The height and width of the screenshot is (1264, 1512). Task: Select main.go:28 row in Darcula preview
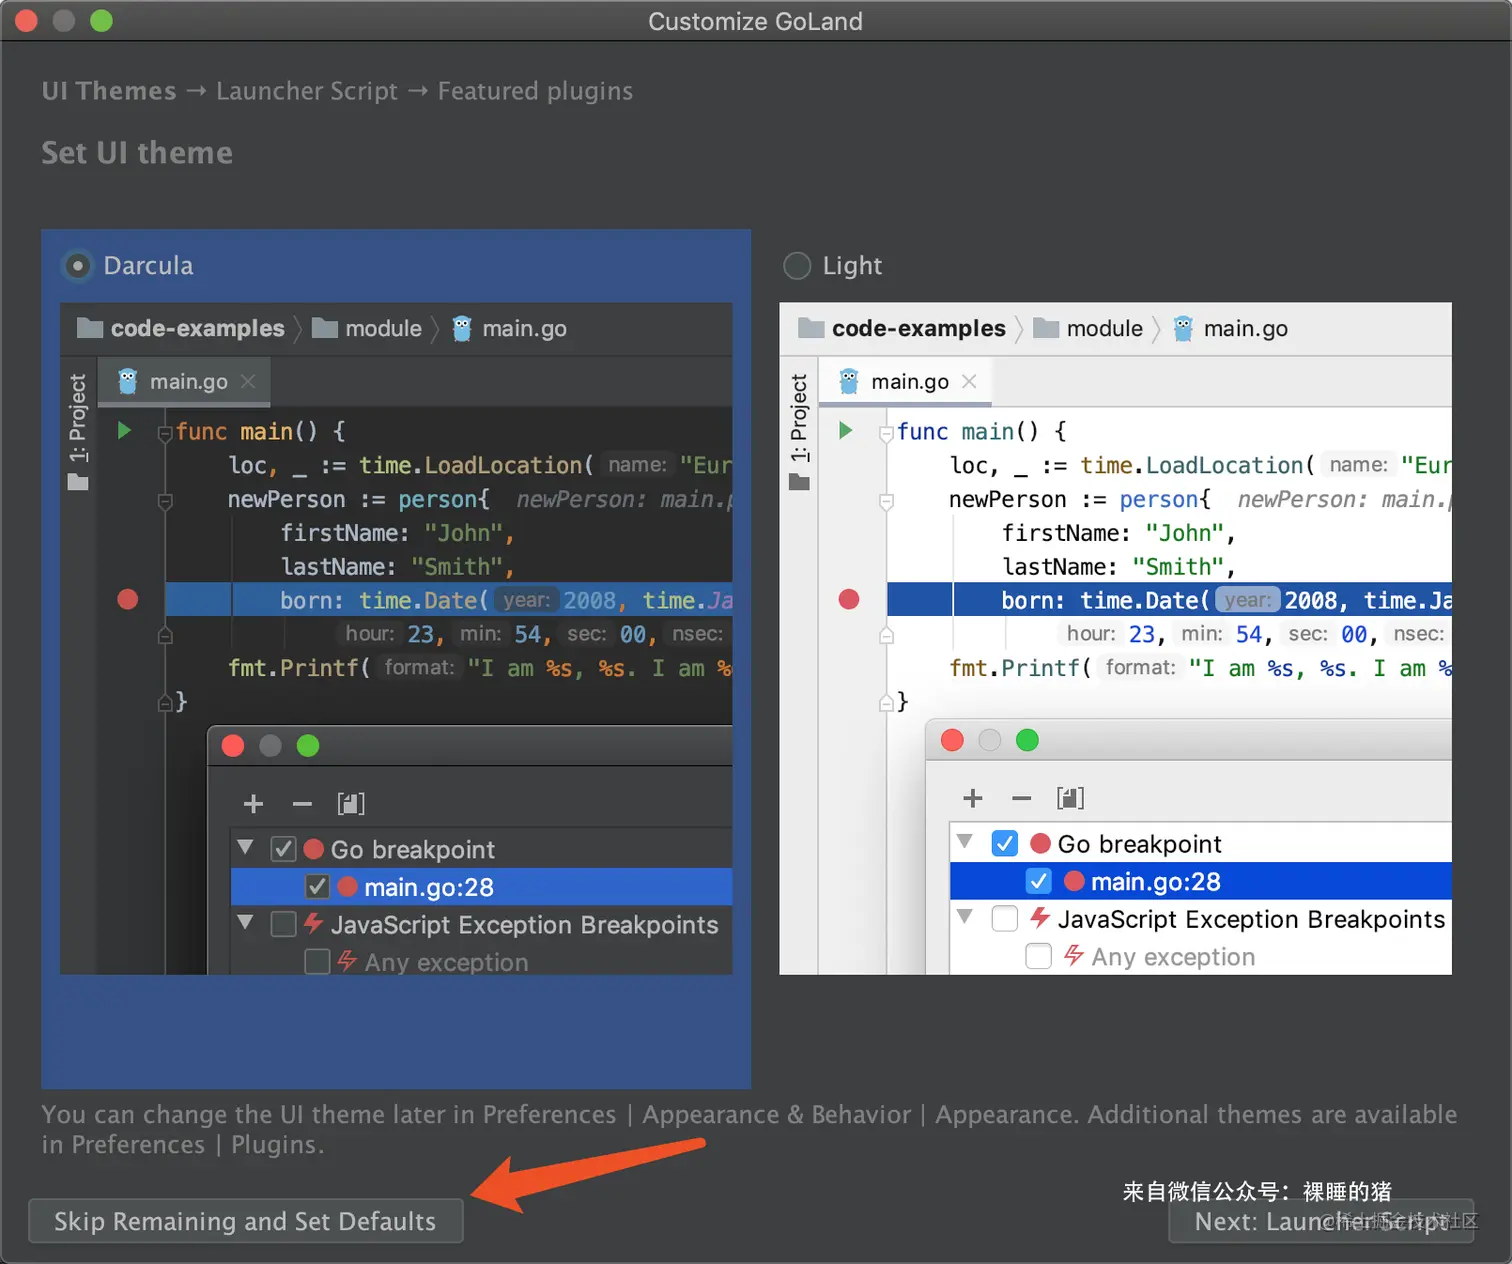(482, 887)
